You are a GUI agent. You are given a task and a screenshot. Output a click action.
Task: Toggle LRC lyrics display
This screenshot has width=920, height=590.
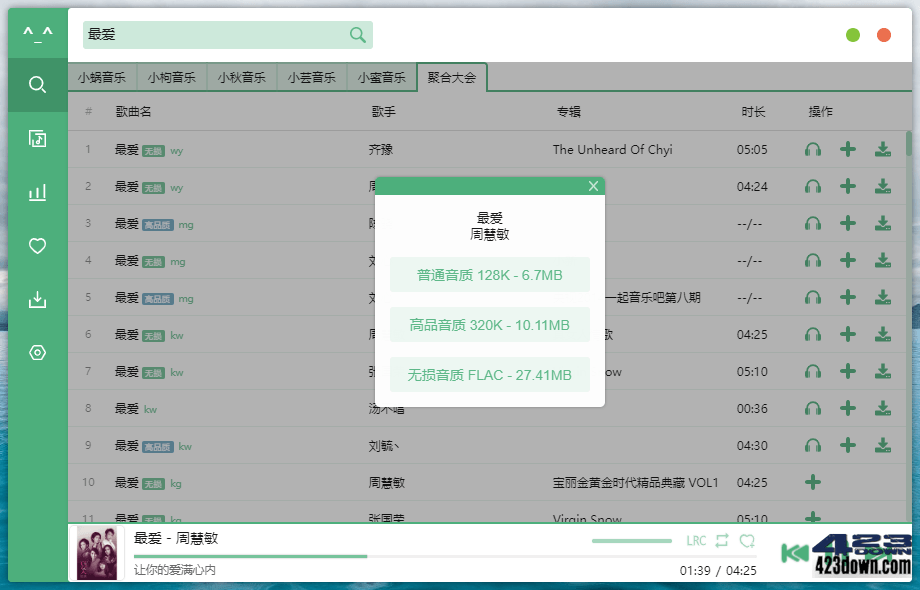[x=697, y=540]
